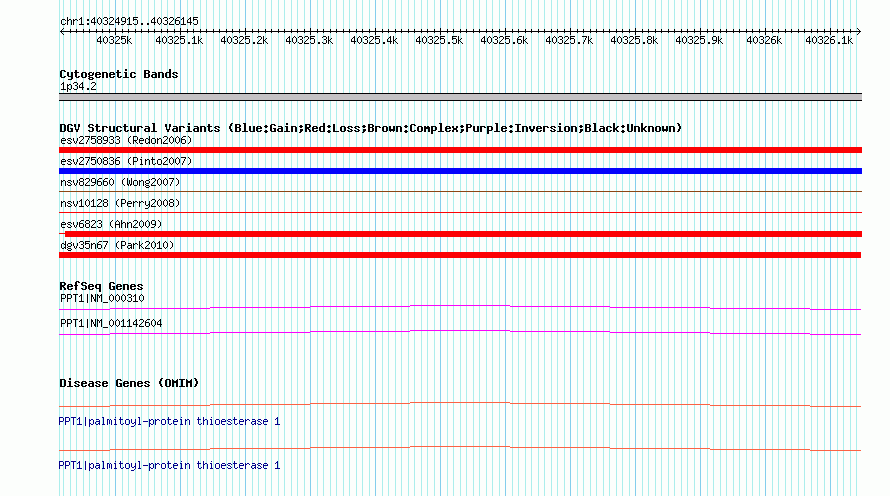This screenshot has height=496, width=890.
Task: Click the thin brown line under nsv829660
Action: (x=460, y=192)
